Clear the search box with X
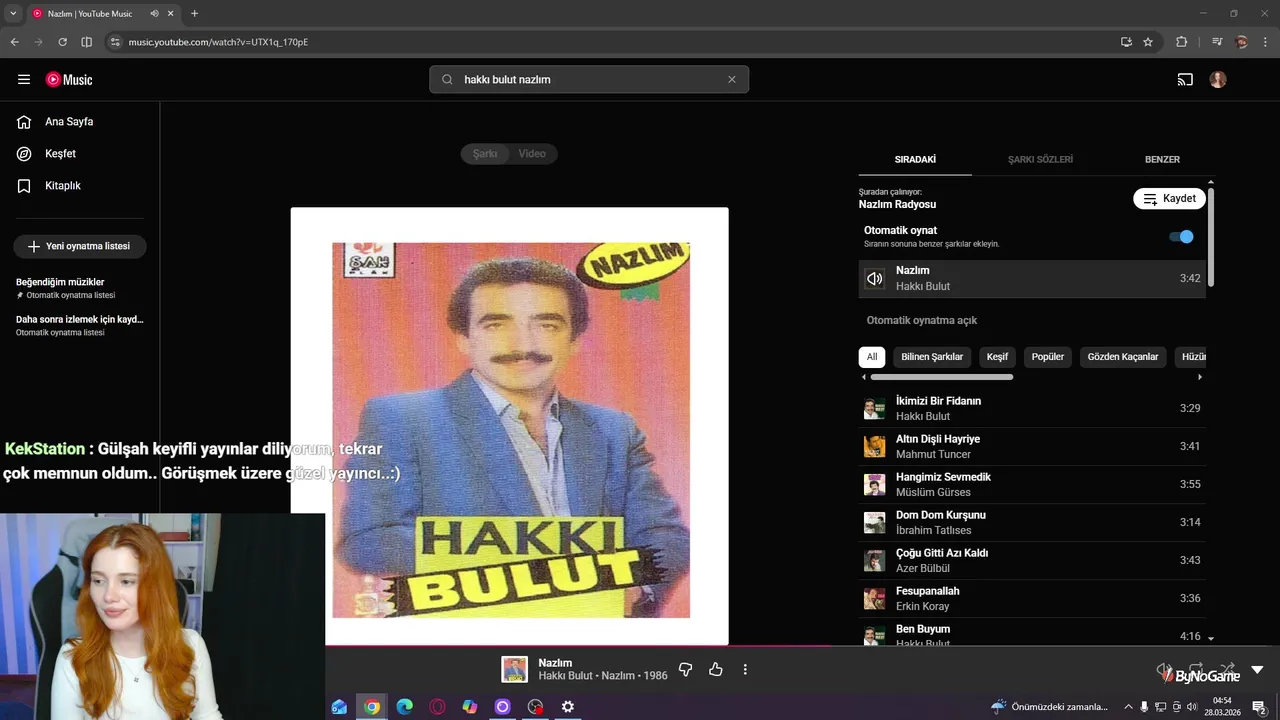The image size is (1280, 720). tap(731, 80)
